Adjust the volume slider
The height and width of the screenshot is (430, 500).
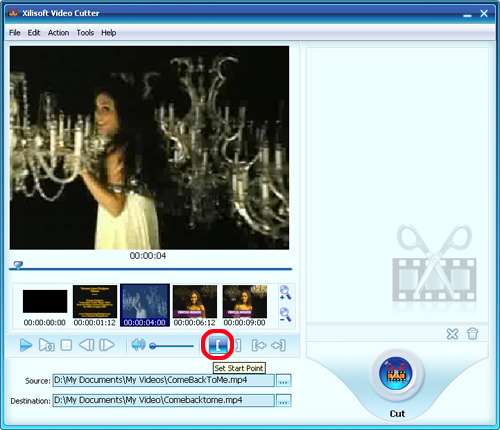tap(172, 346)
